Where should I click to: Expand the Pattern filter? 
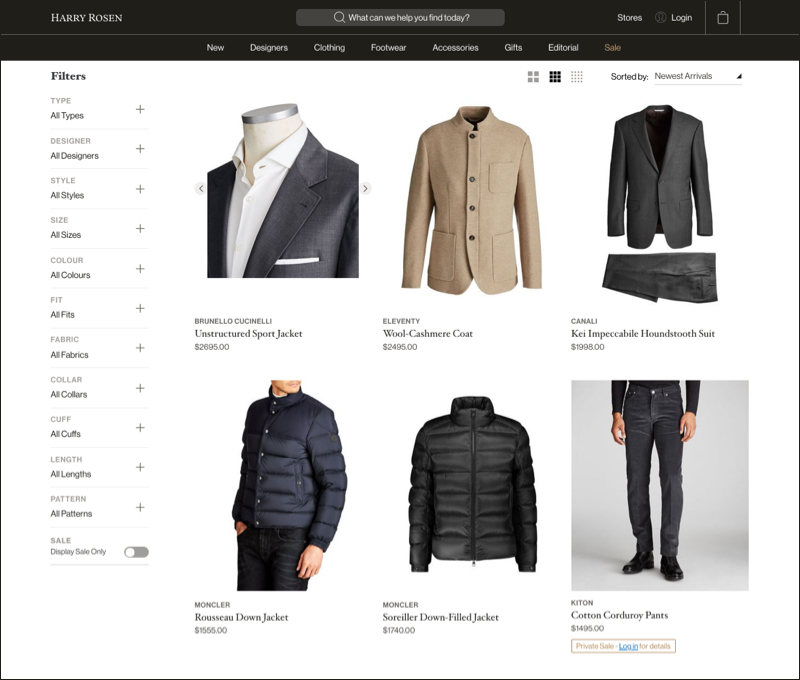[x=140, y=507]
